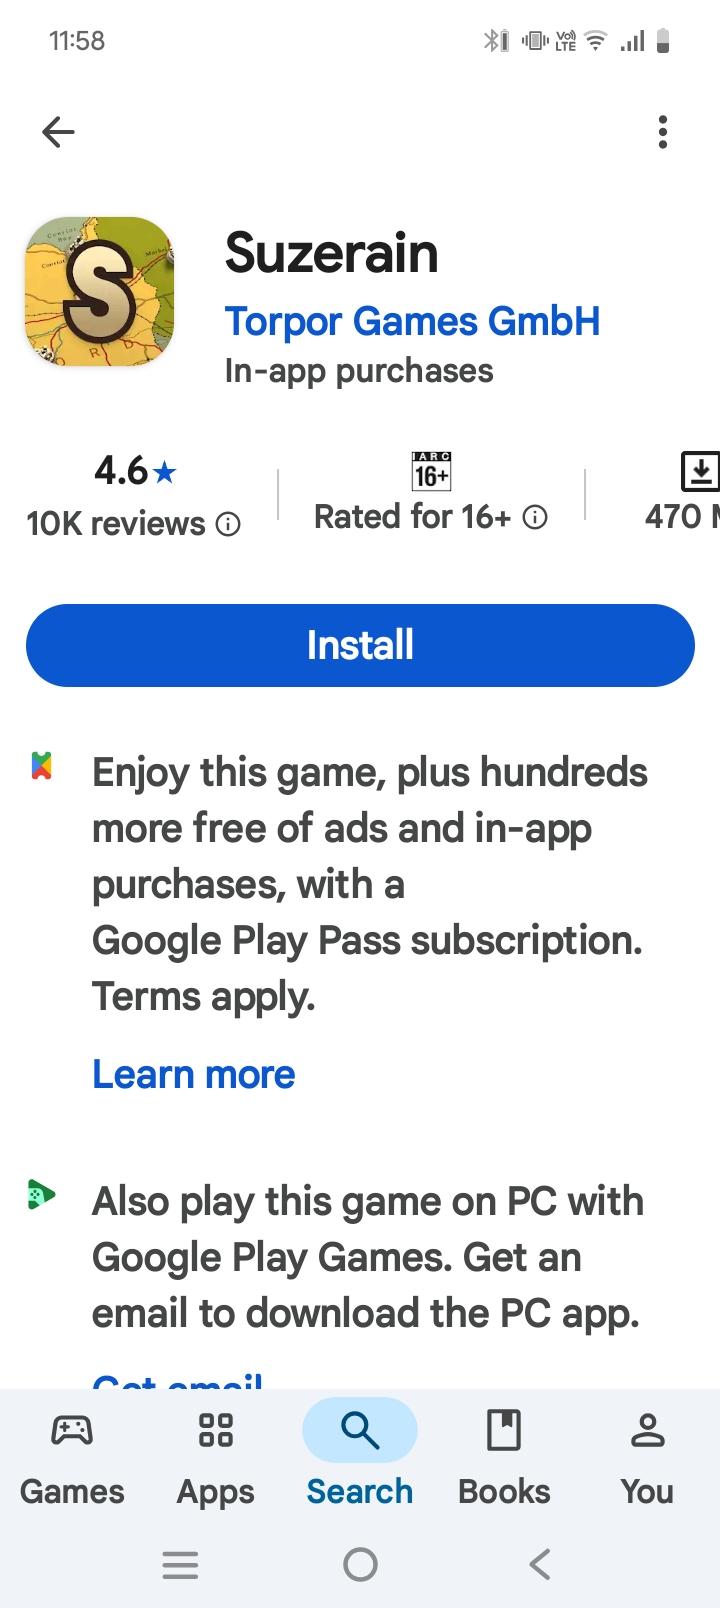This screenshot has height=1608, width=720.
Task: Tap the Google Play Pass icon
Action: [41, 766]
